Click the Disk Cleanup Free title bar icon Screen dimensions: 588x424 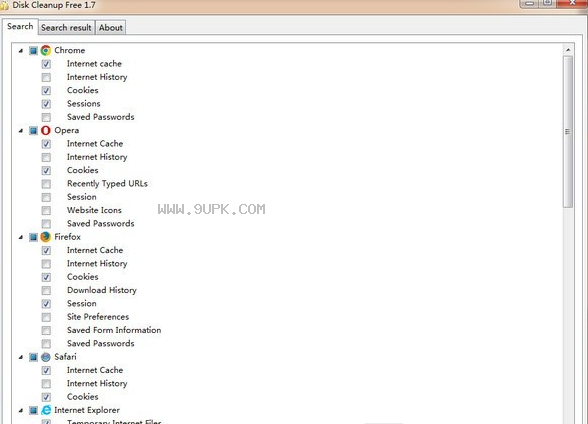click(x=4, y=5)
